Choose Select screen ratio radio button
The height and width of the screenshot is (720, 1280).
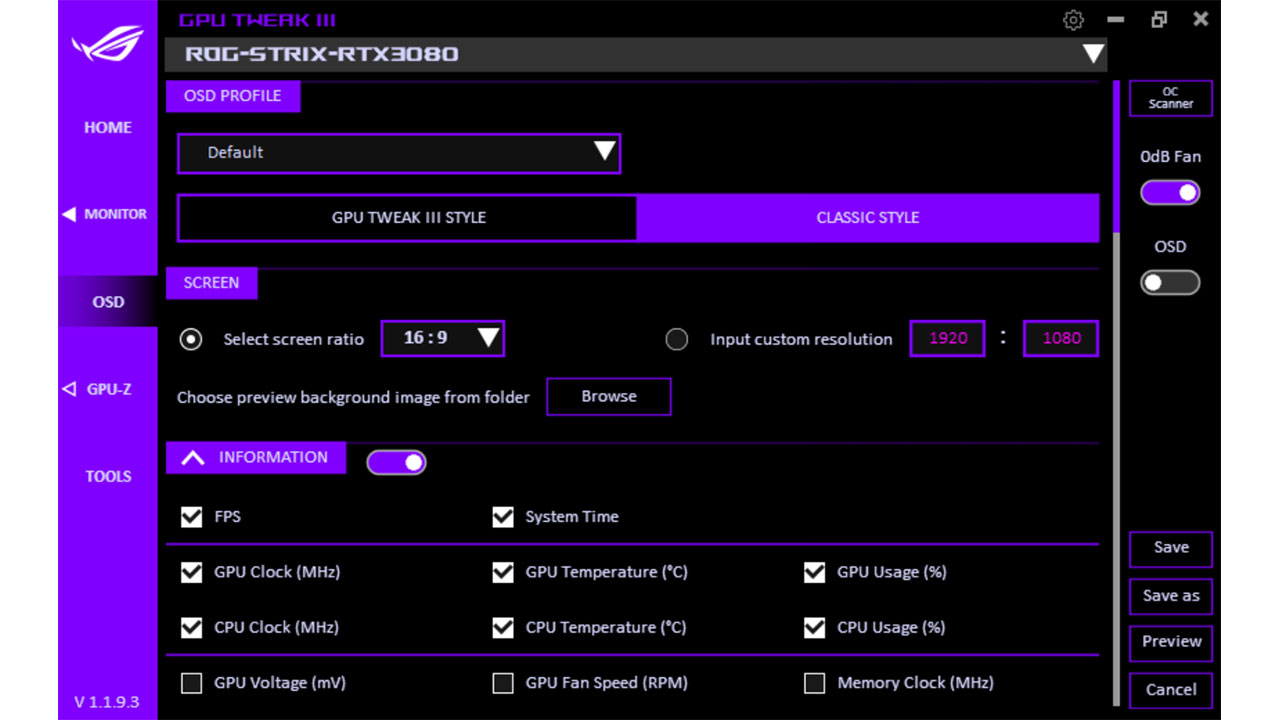pos(190,339)
